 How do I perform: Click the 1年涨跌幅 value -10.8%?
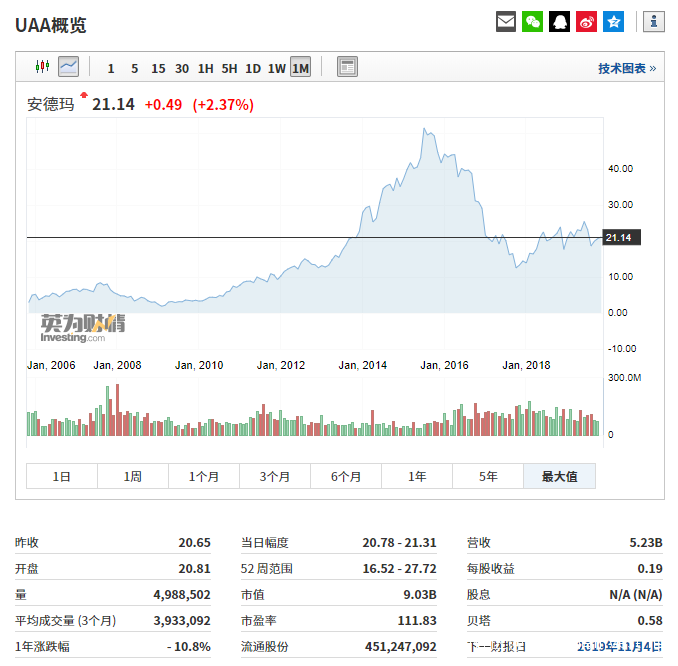tap(189, 647)
